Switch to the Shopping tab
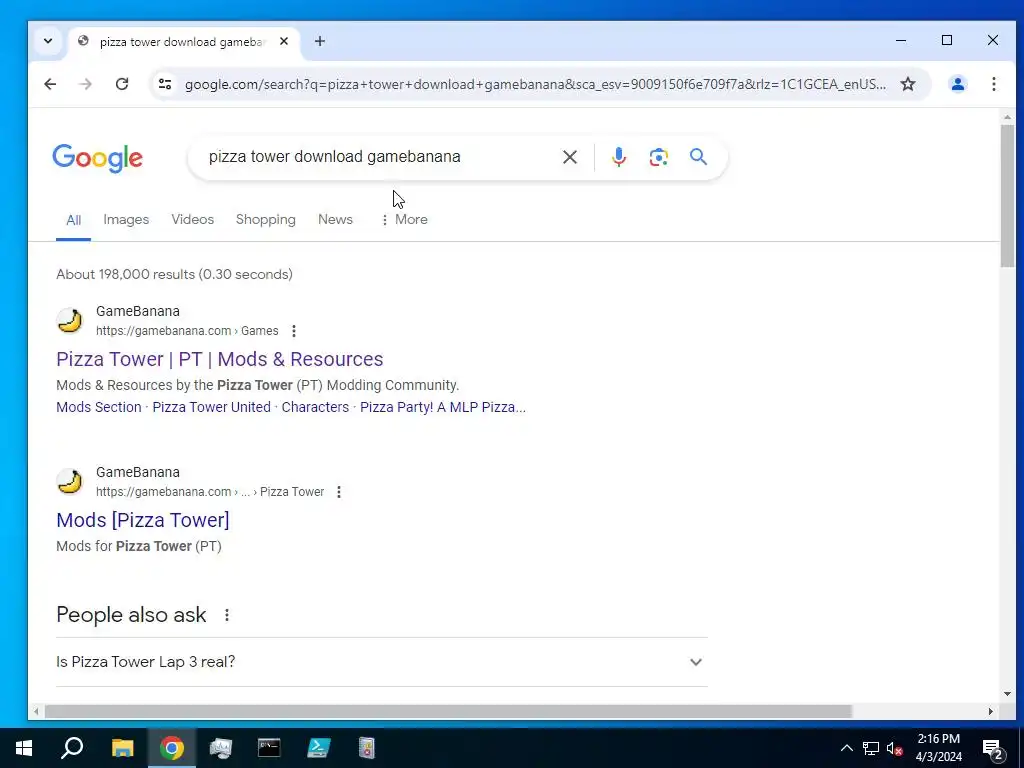The height and width of the screenshot is (768, 1024). pyautogui.click(x=266, y=219)
